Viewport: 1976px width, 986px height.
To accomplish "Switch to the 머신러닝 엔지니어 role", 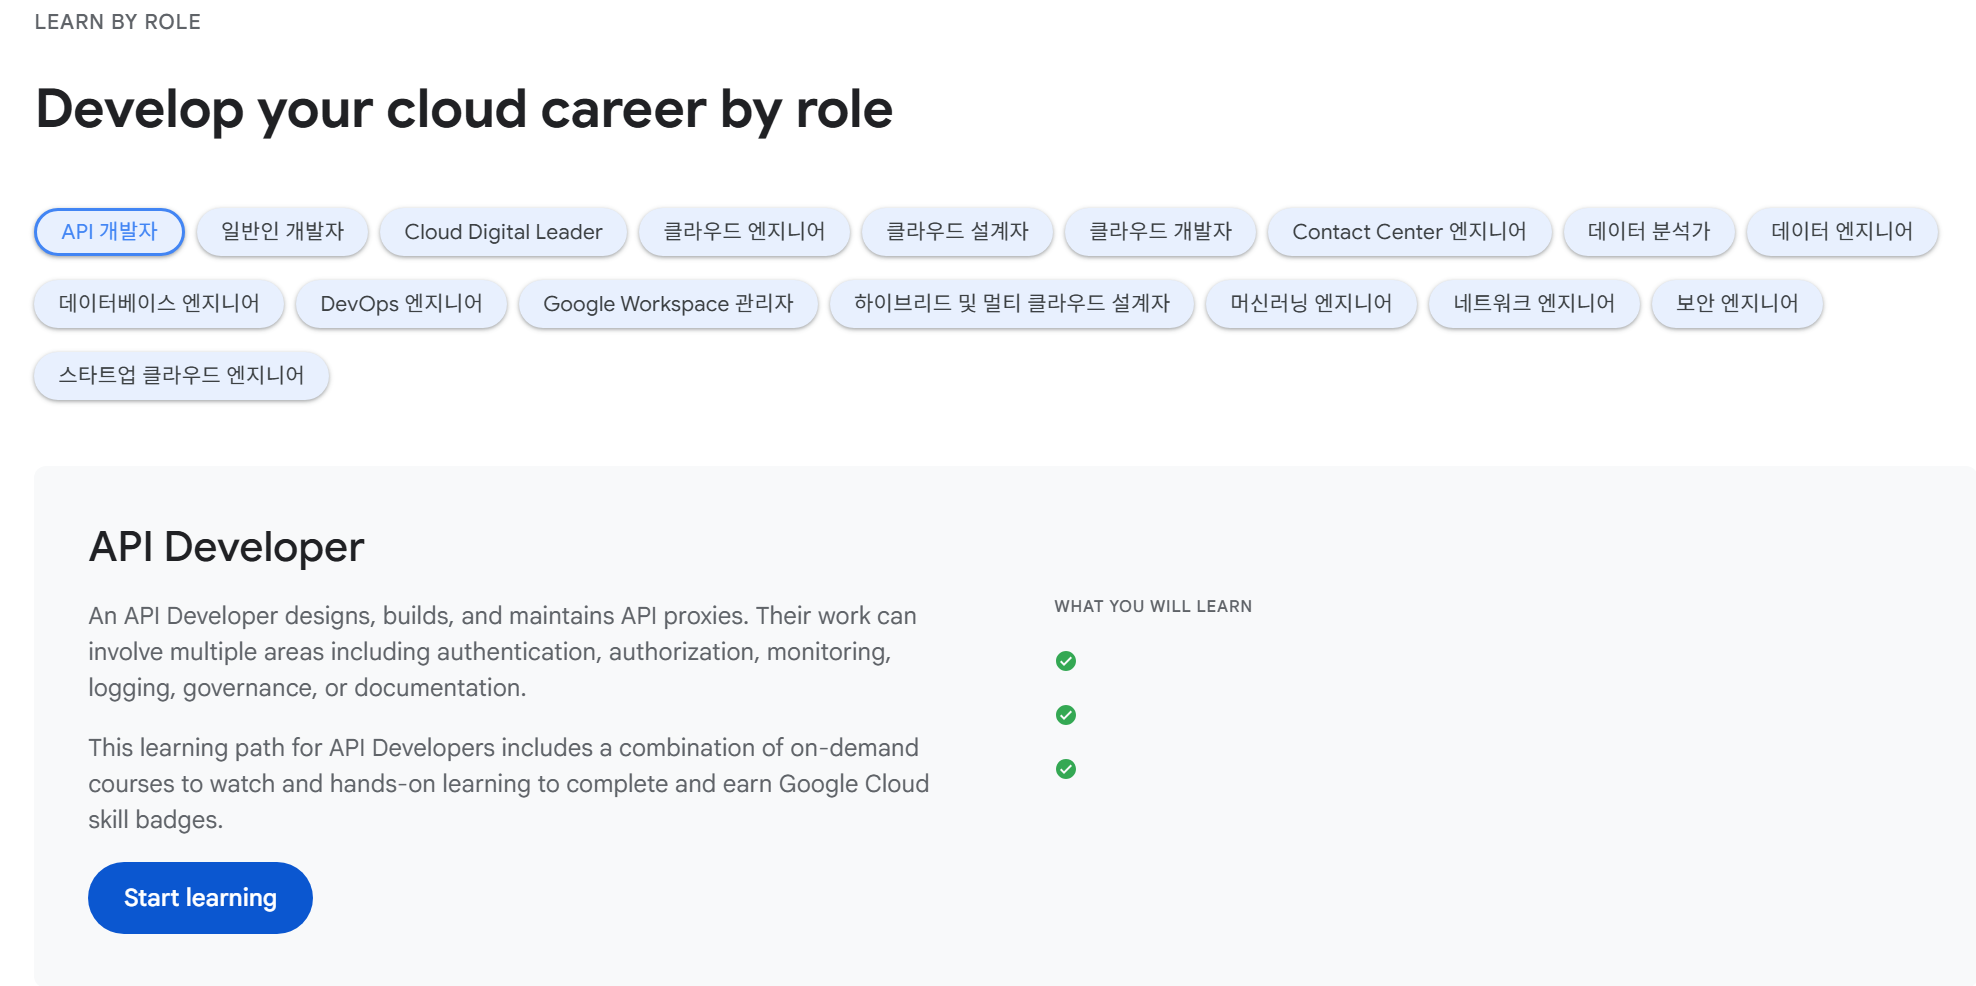I will (1311, 304).
